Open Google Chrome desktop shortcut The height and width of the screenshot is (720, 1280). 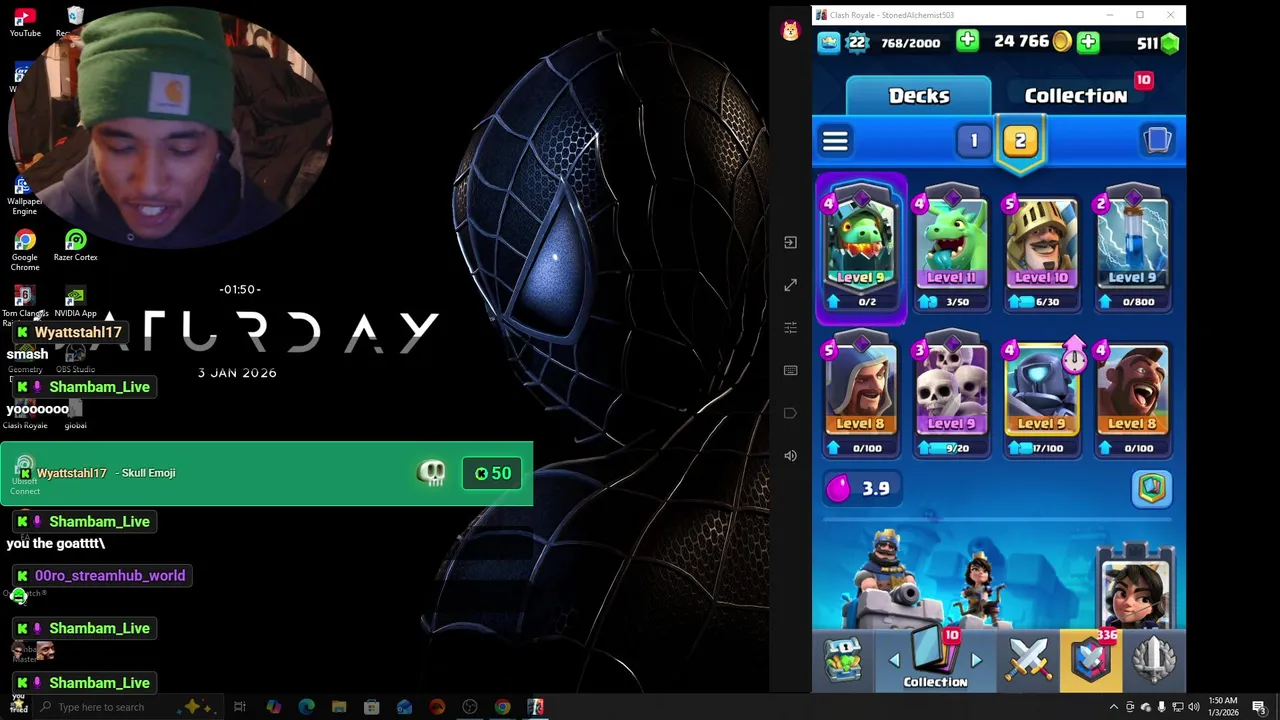tap(25, 250)
